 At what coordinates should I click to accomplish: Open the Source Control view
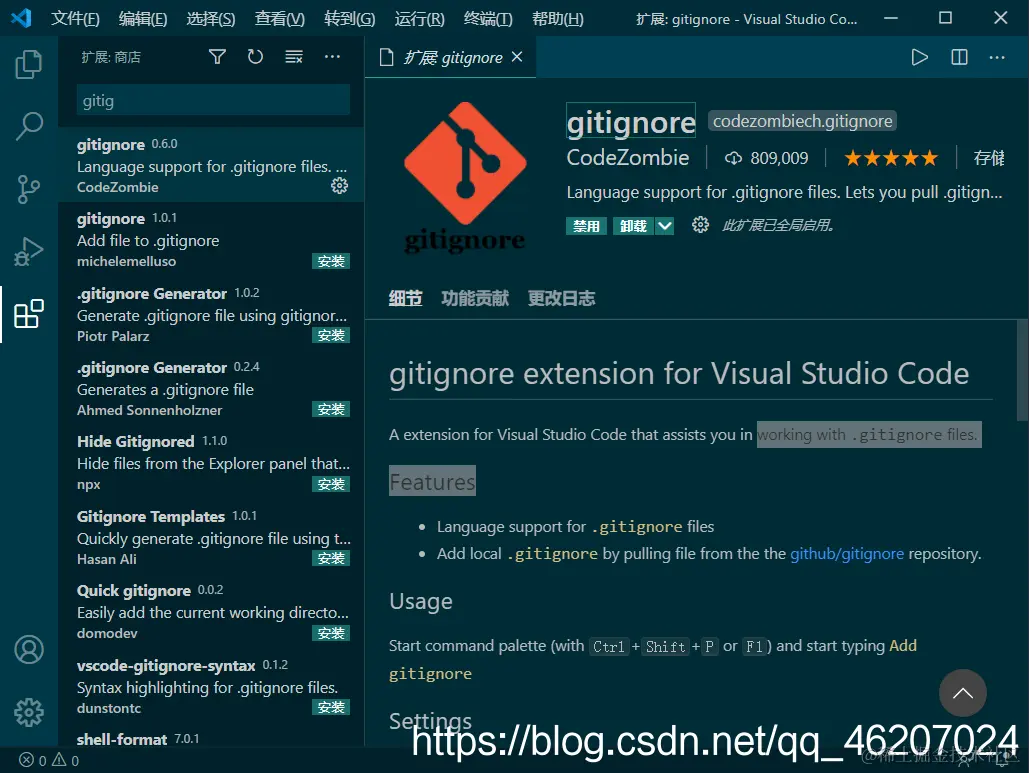click(29, 189)
